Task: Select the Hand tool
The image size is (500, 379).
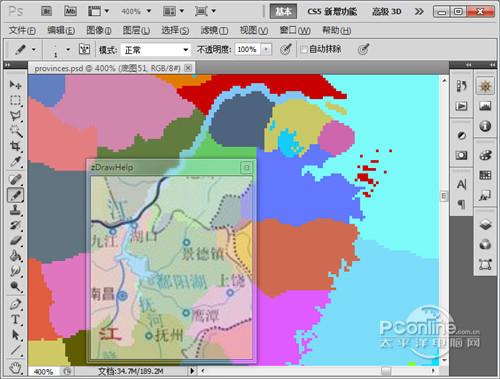Action: coord(15,367)
